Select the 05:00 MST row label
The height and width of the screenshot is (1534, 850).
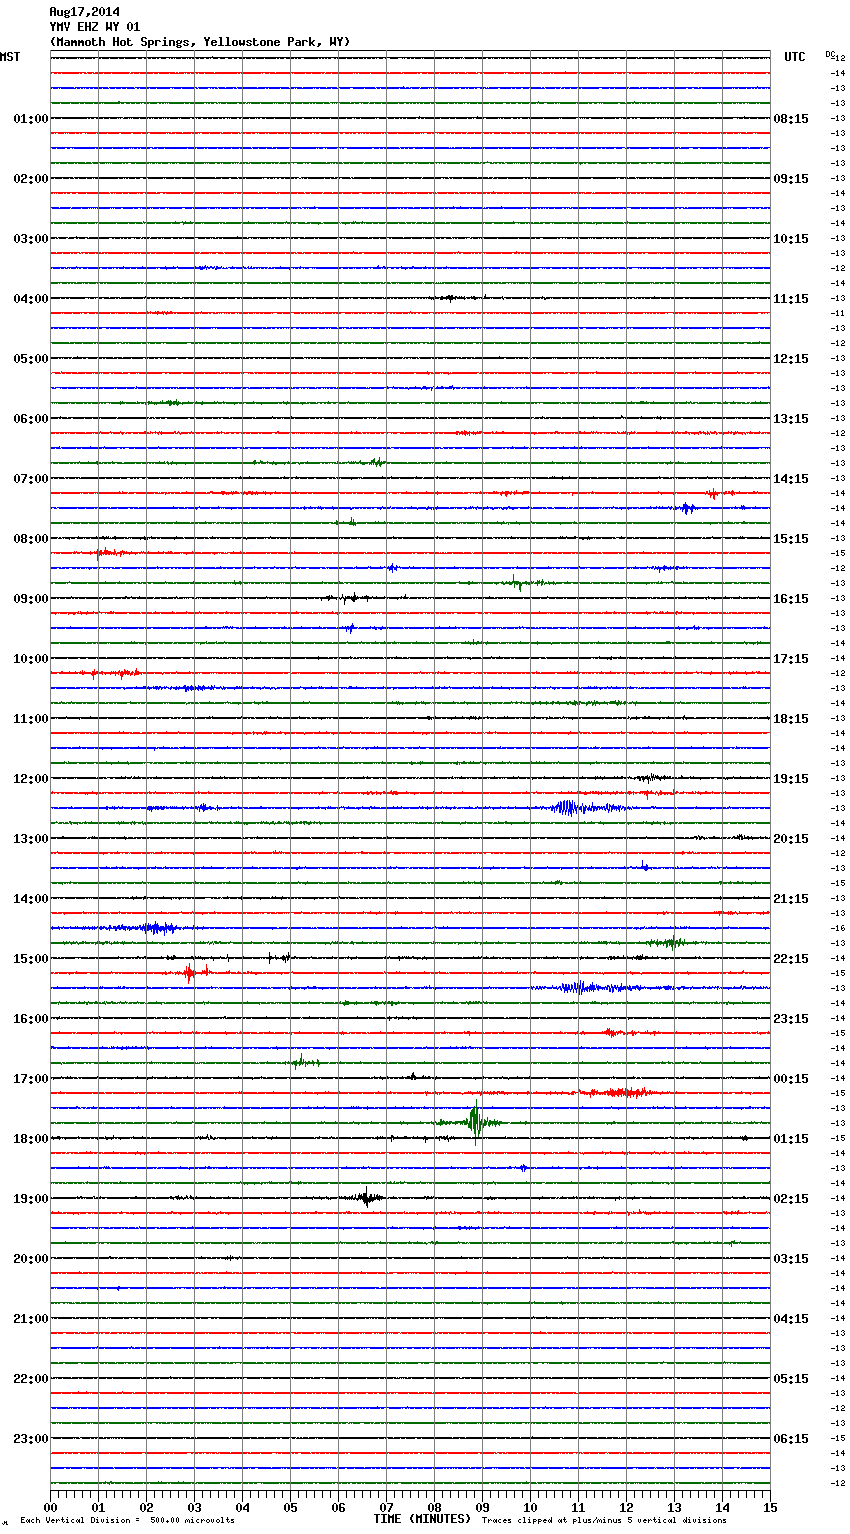(31, 359)
